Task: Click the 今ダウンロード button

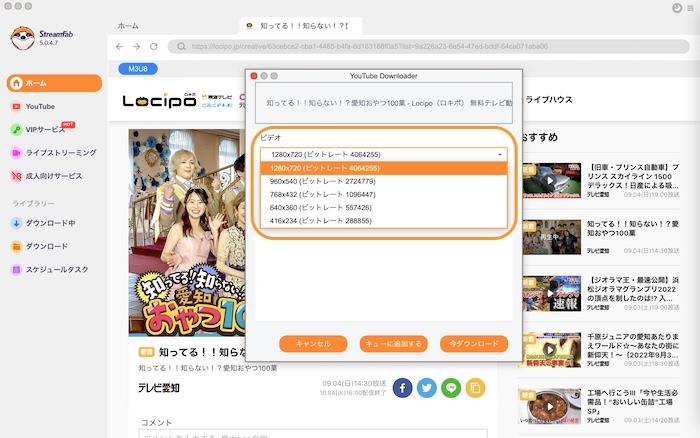Action: 474,344
